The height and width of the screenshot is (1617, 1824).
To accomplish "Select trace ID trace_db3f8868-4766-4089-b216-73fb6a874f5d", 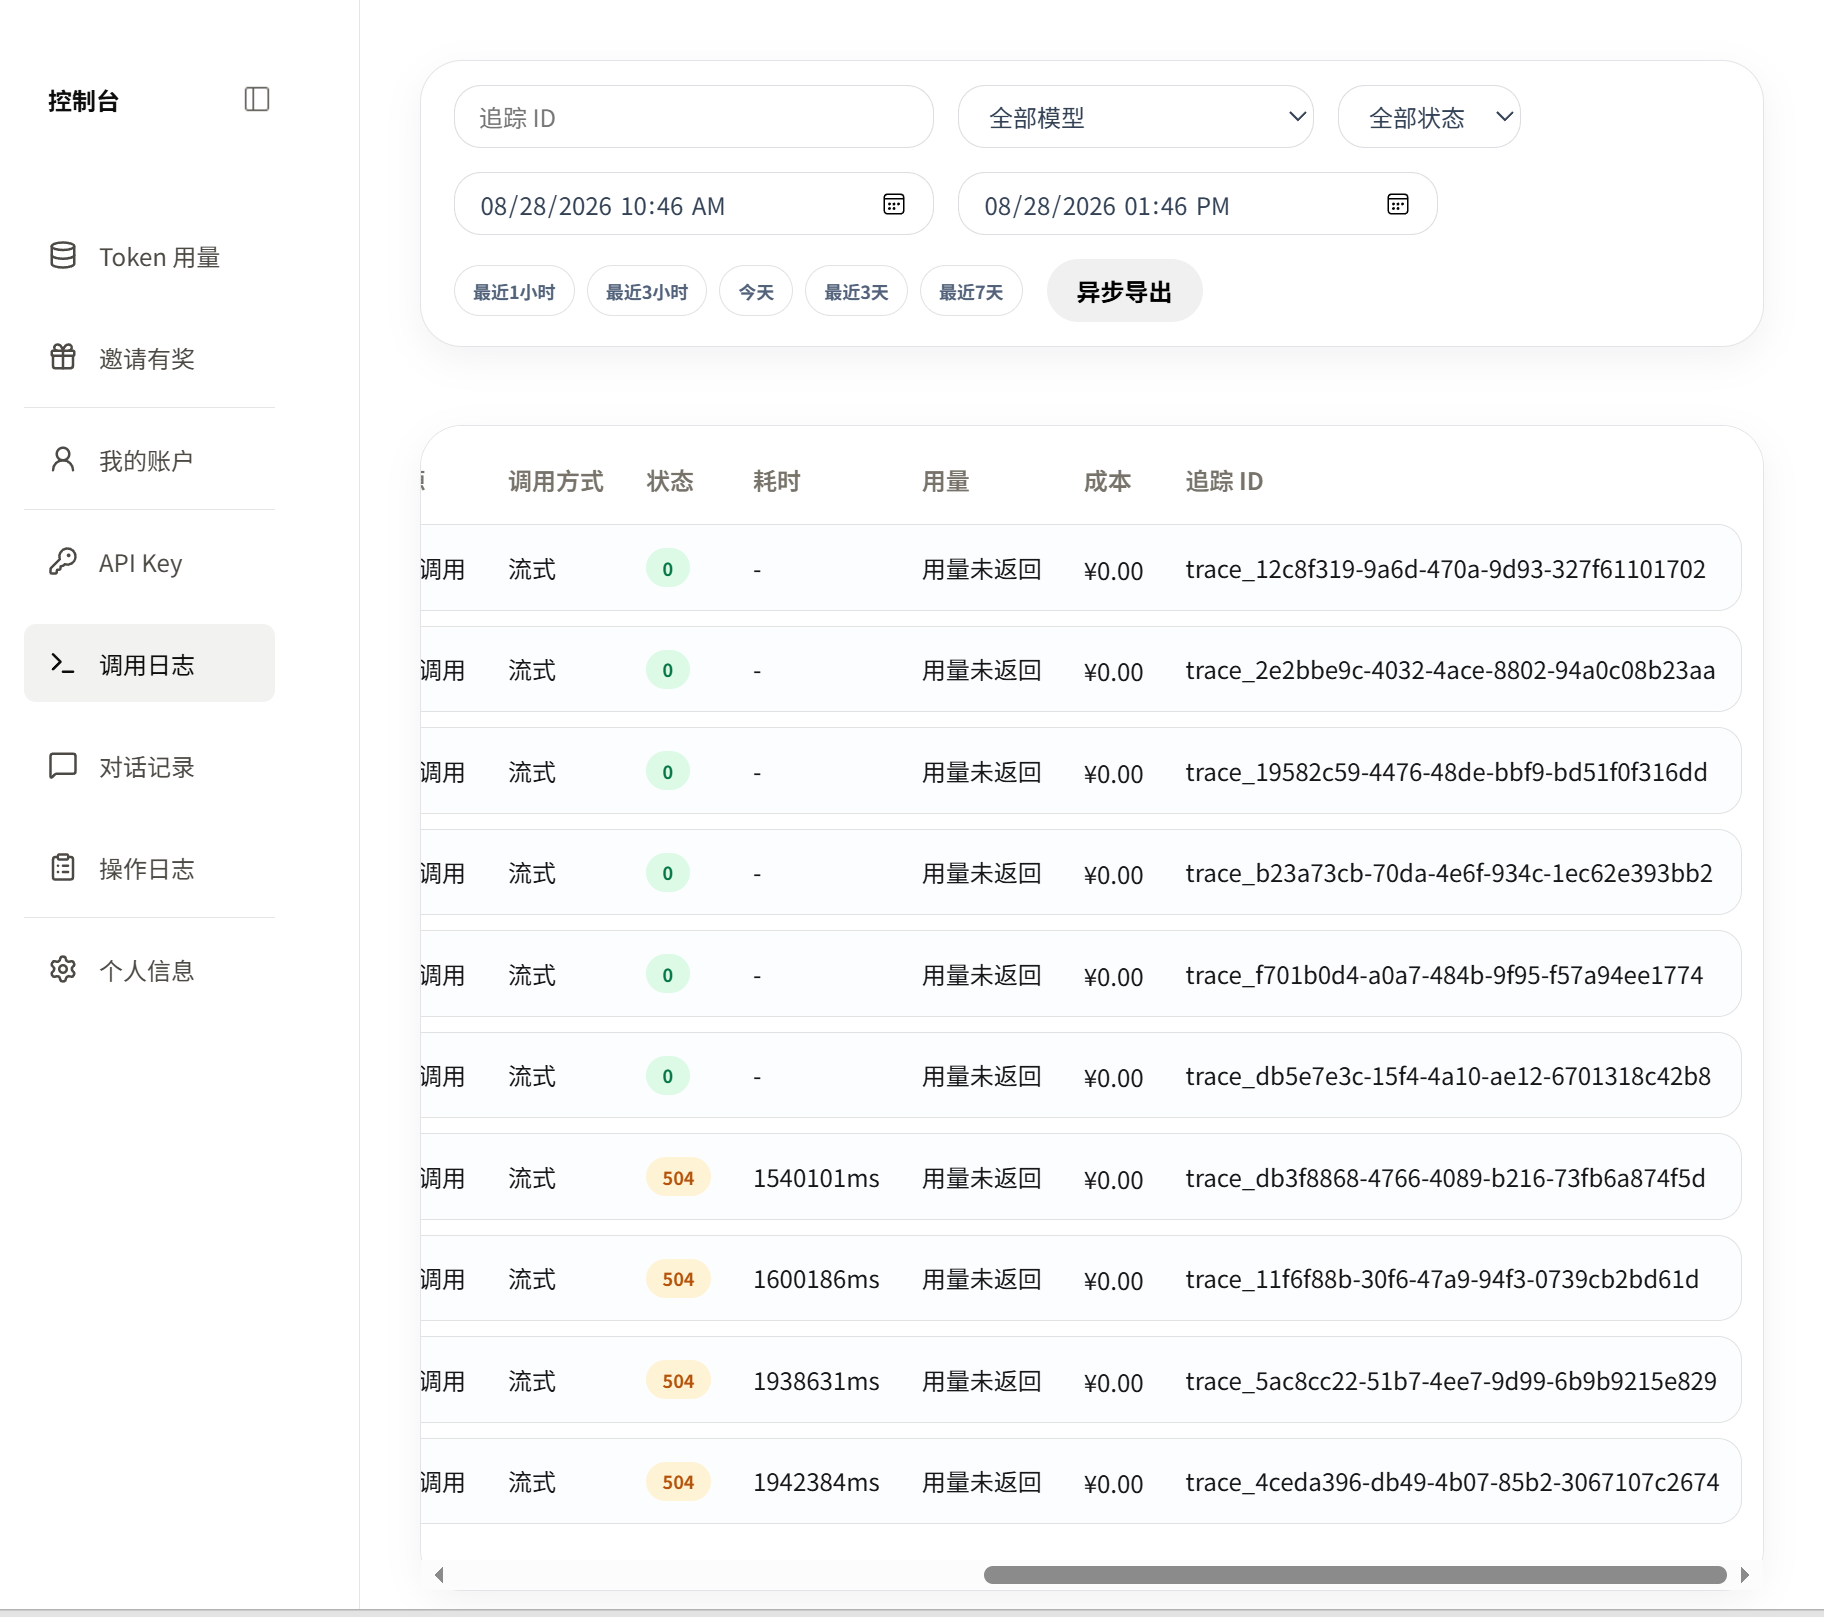I will (x=1446, y=1178).
